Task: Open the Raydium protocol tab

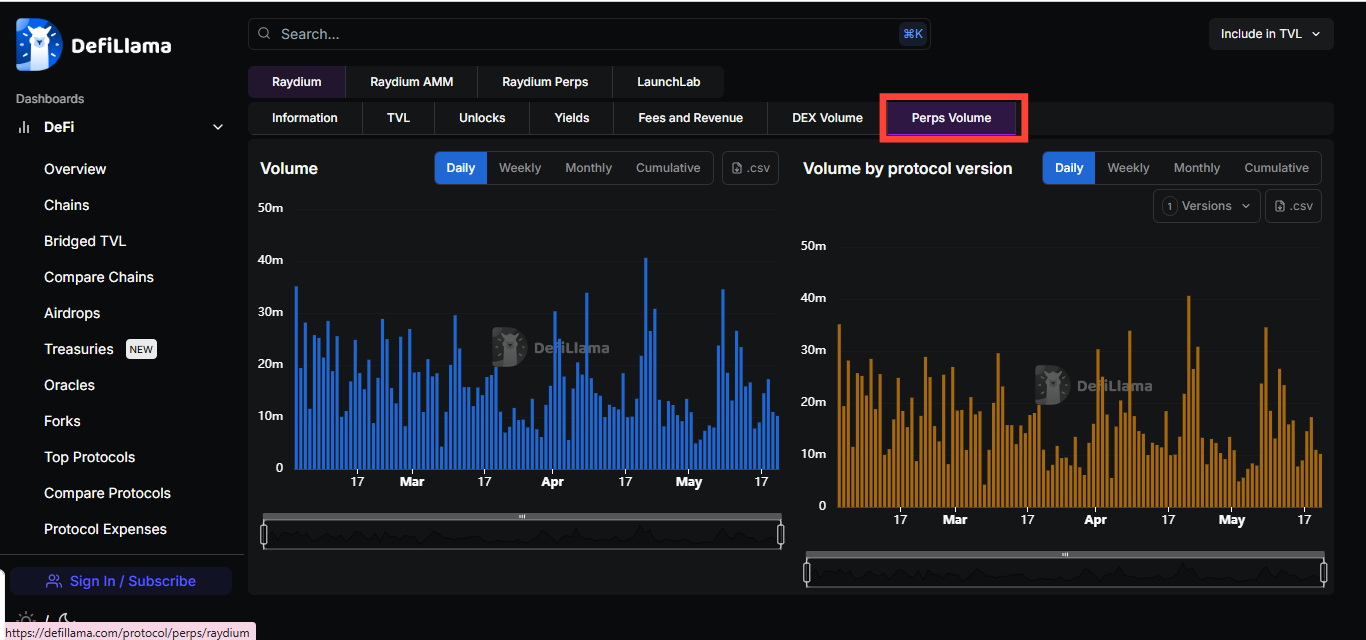Action: [x=297, y=82]
